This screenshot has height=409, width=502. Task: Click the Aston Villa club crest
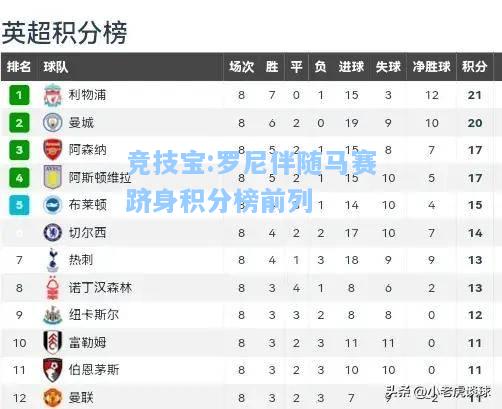pos(53,177)
